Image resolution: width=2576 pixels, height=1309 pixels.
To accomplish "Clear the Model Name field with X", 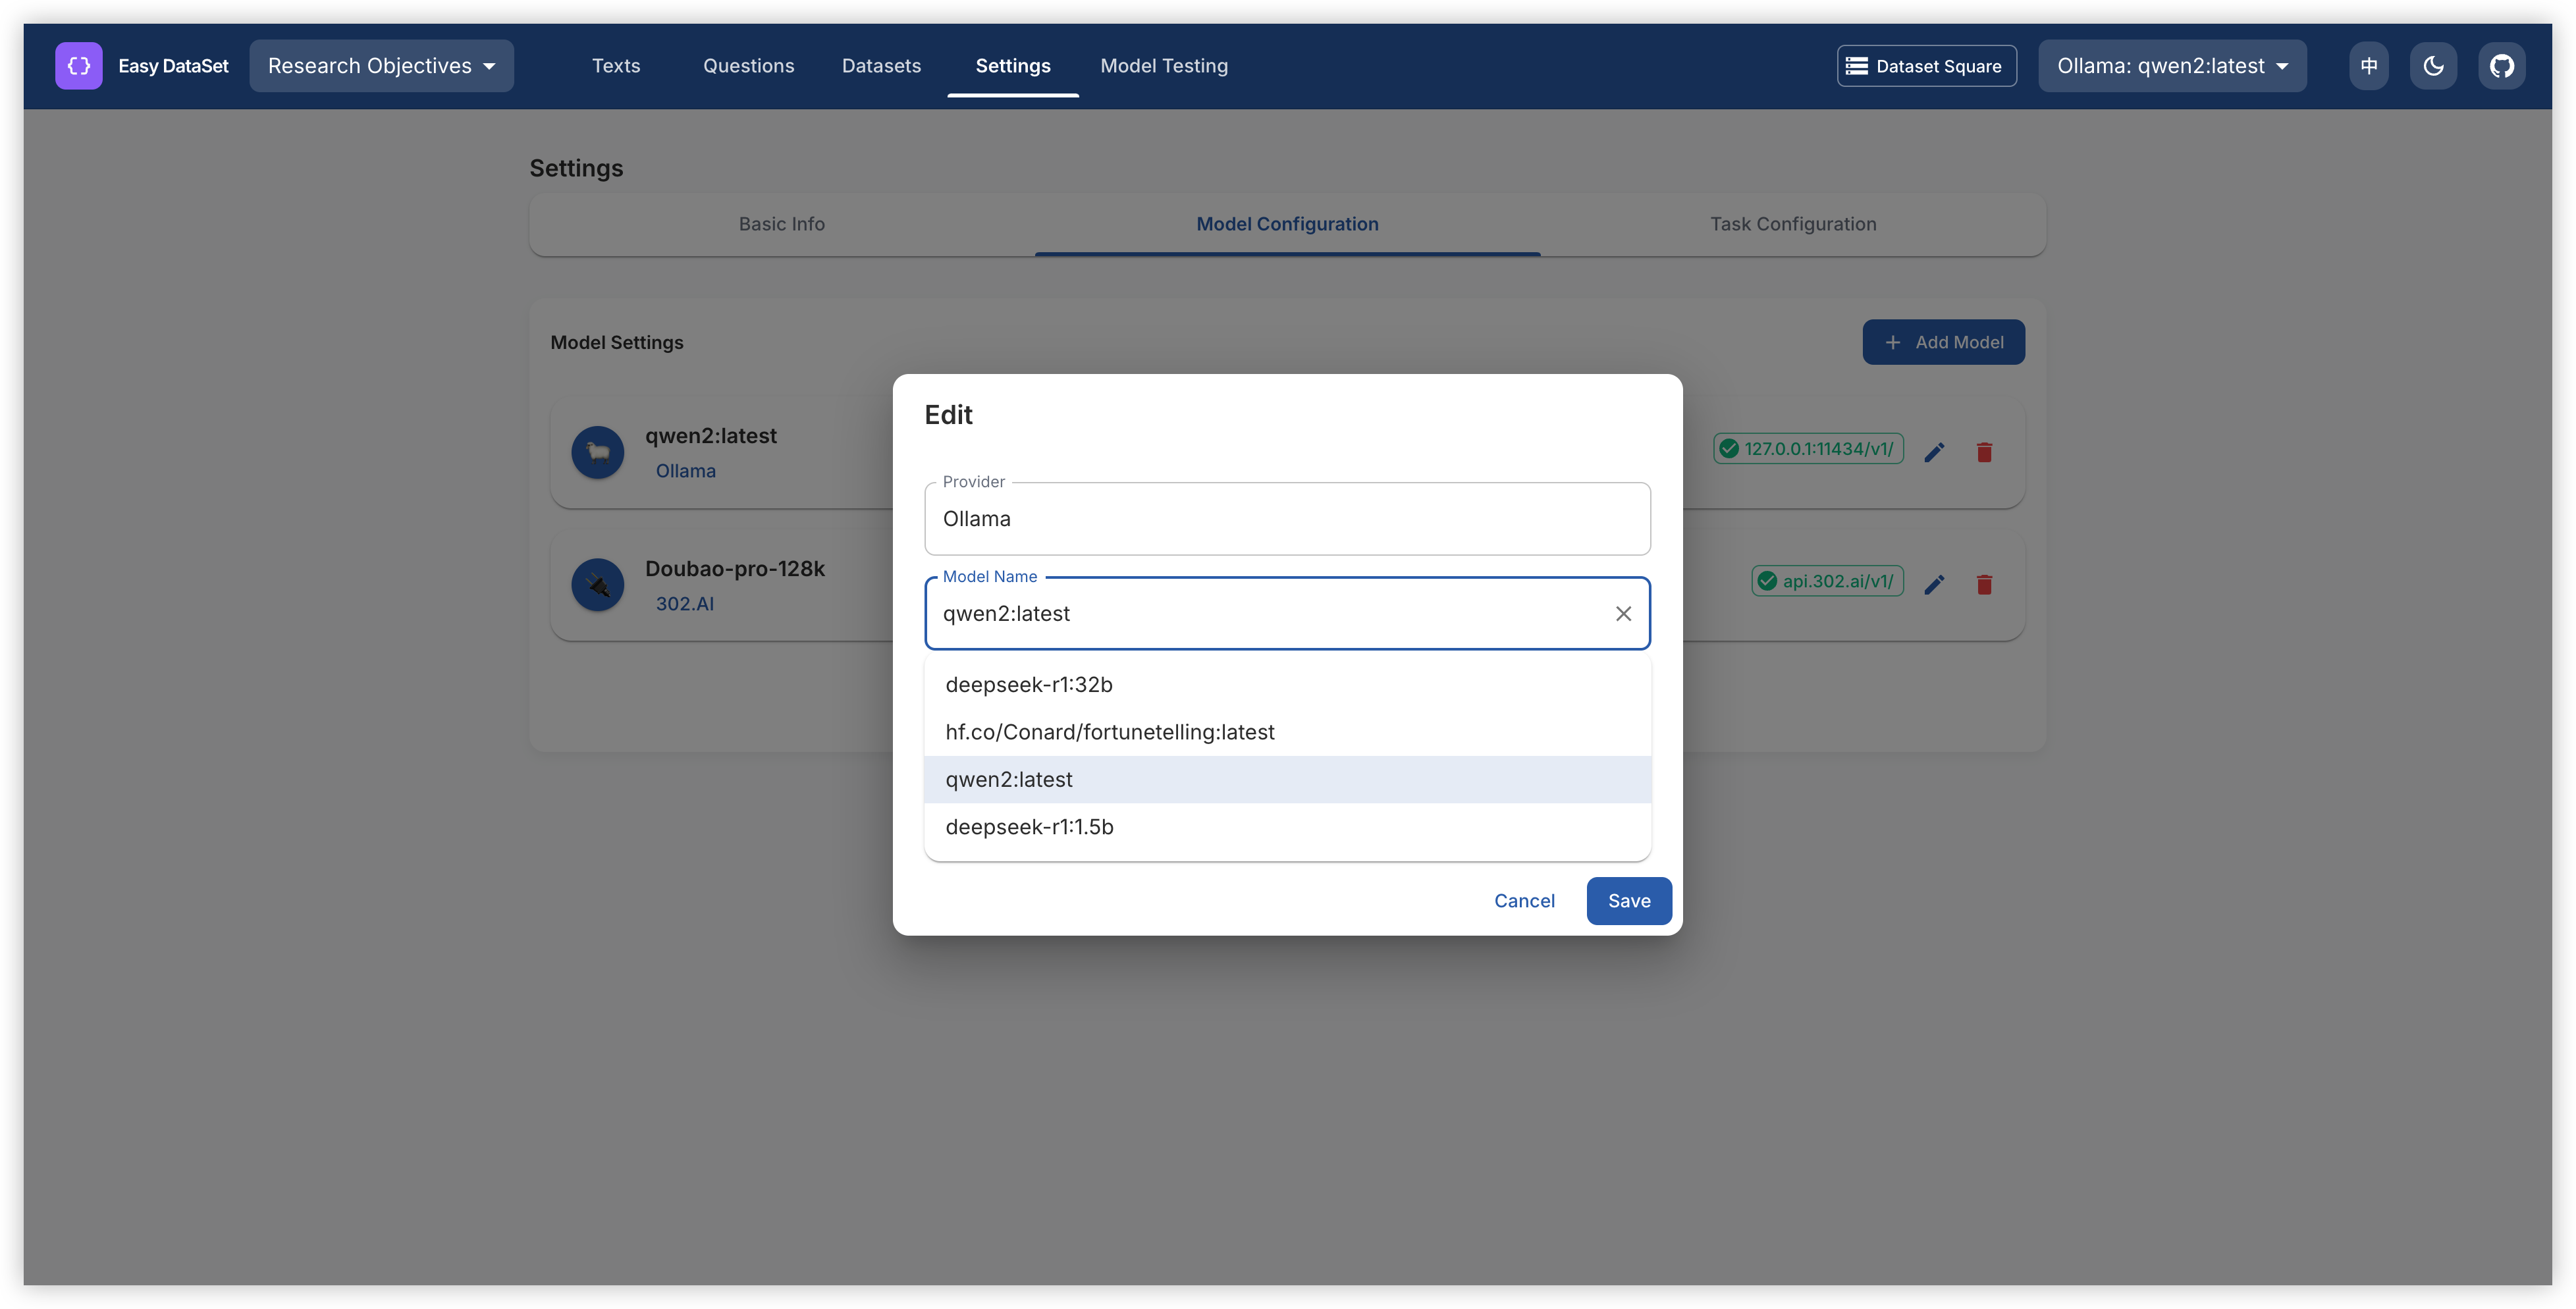I will tap(1623, 614).
